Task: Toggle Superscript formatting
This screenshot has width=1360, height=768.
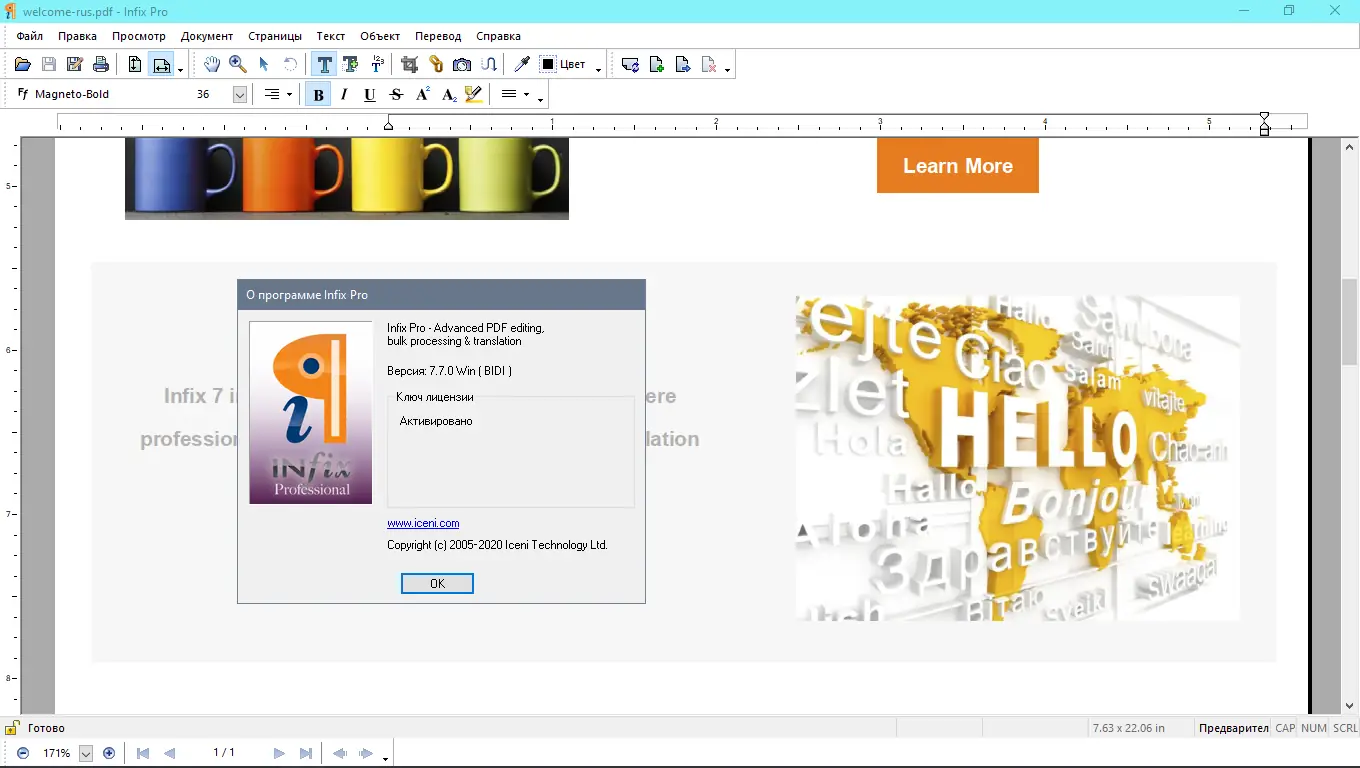Action: [423, 95]
